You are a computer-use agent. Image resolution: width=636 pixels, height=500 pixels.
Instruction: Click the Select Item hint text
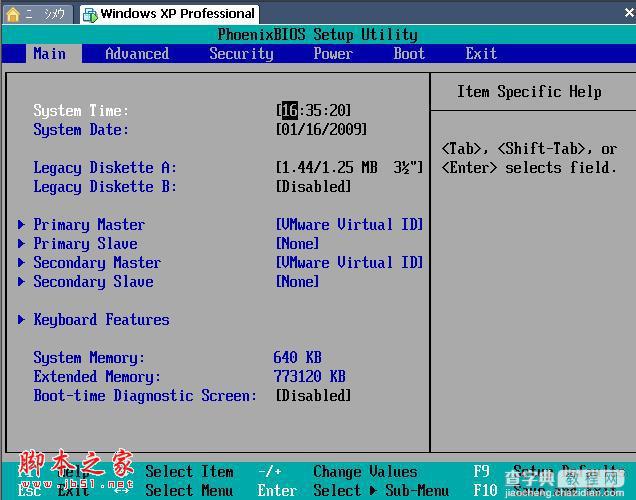[189, 472]
